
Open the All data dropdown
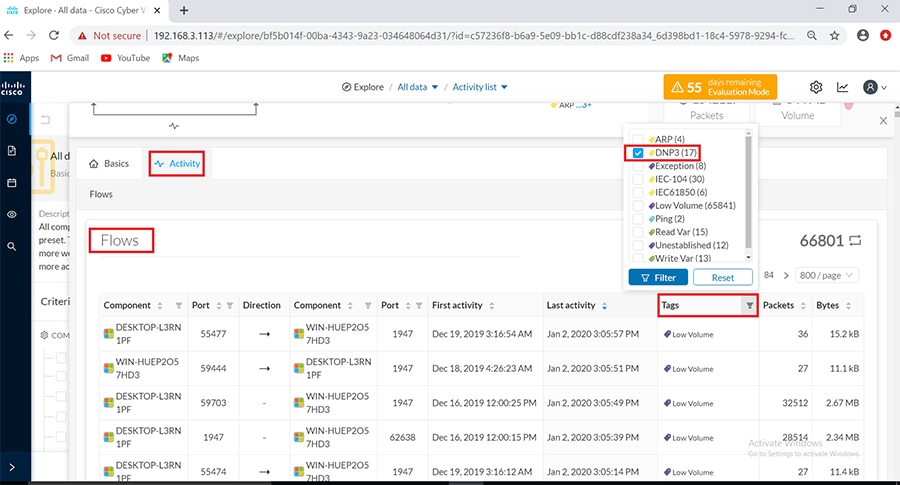(x=418, y=87)
